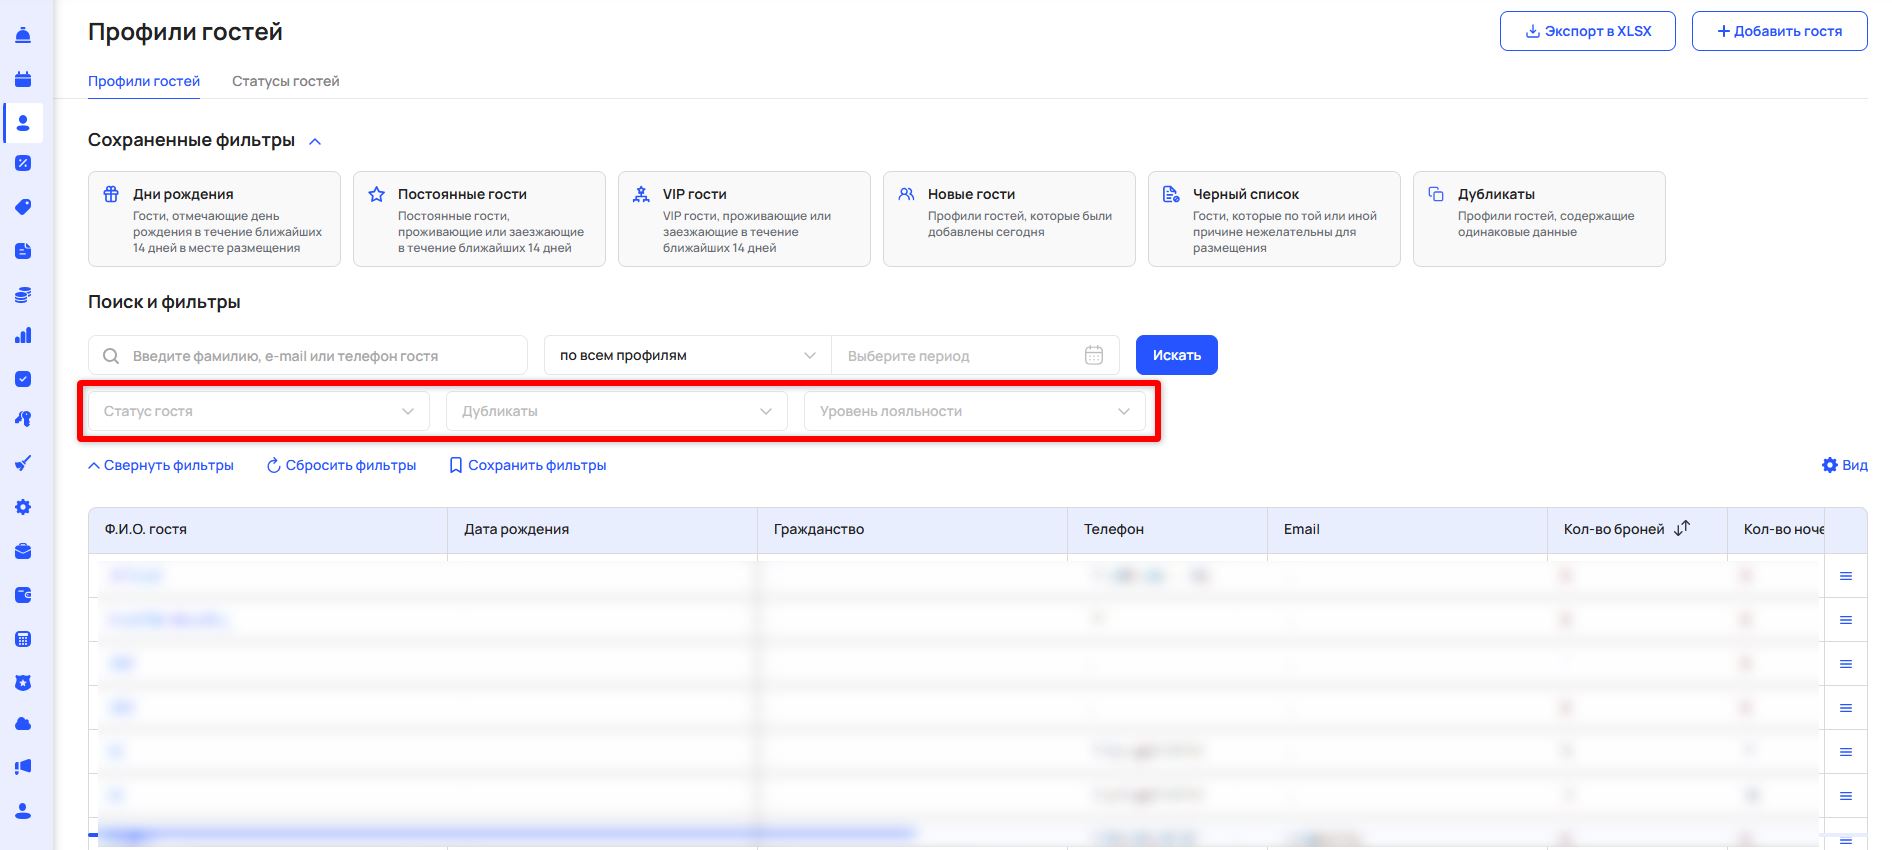Click the guest search input field
1892x850 pixels.
click(320, 355)
